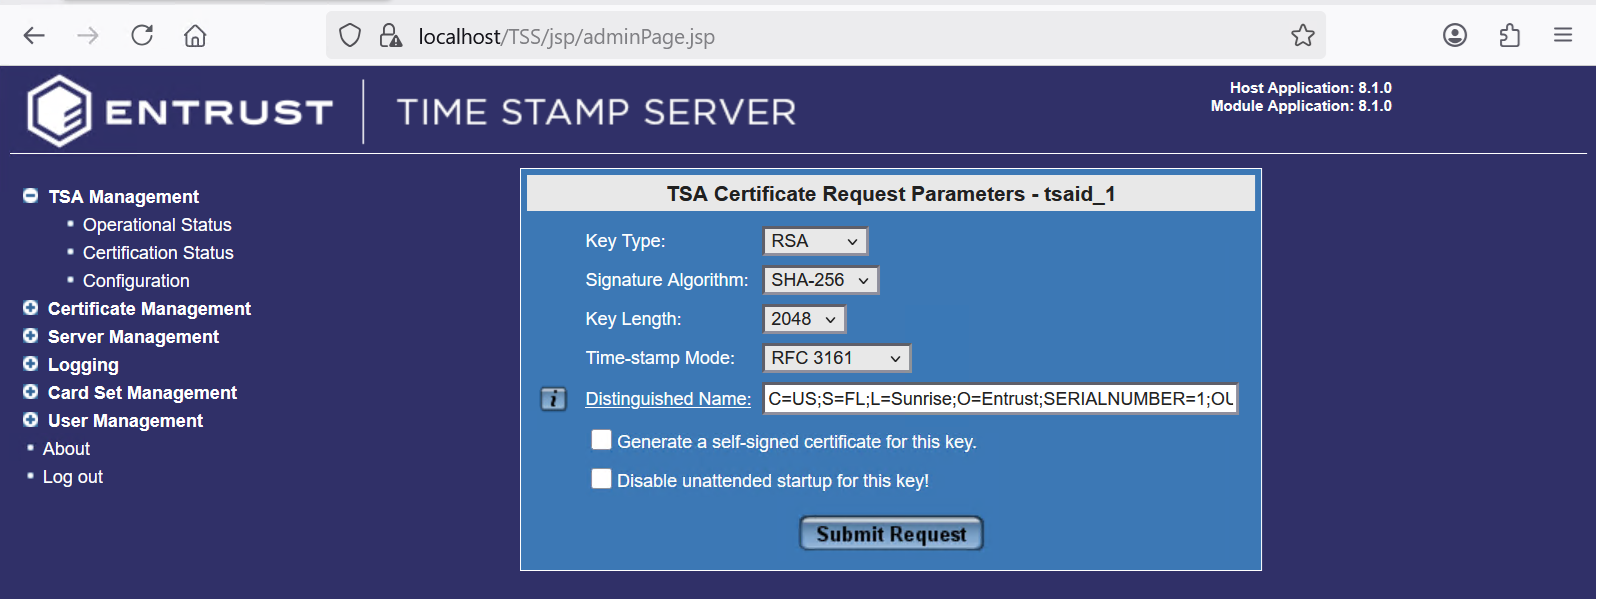
Task: Follow the Distinguished Name link
Action: click(x=668, y=399)
